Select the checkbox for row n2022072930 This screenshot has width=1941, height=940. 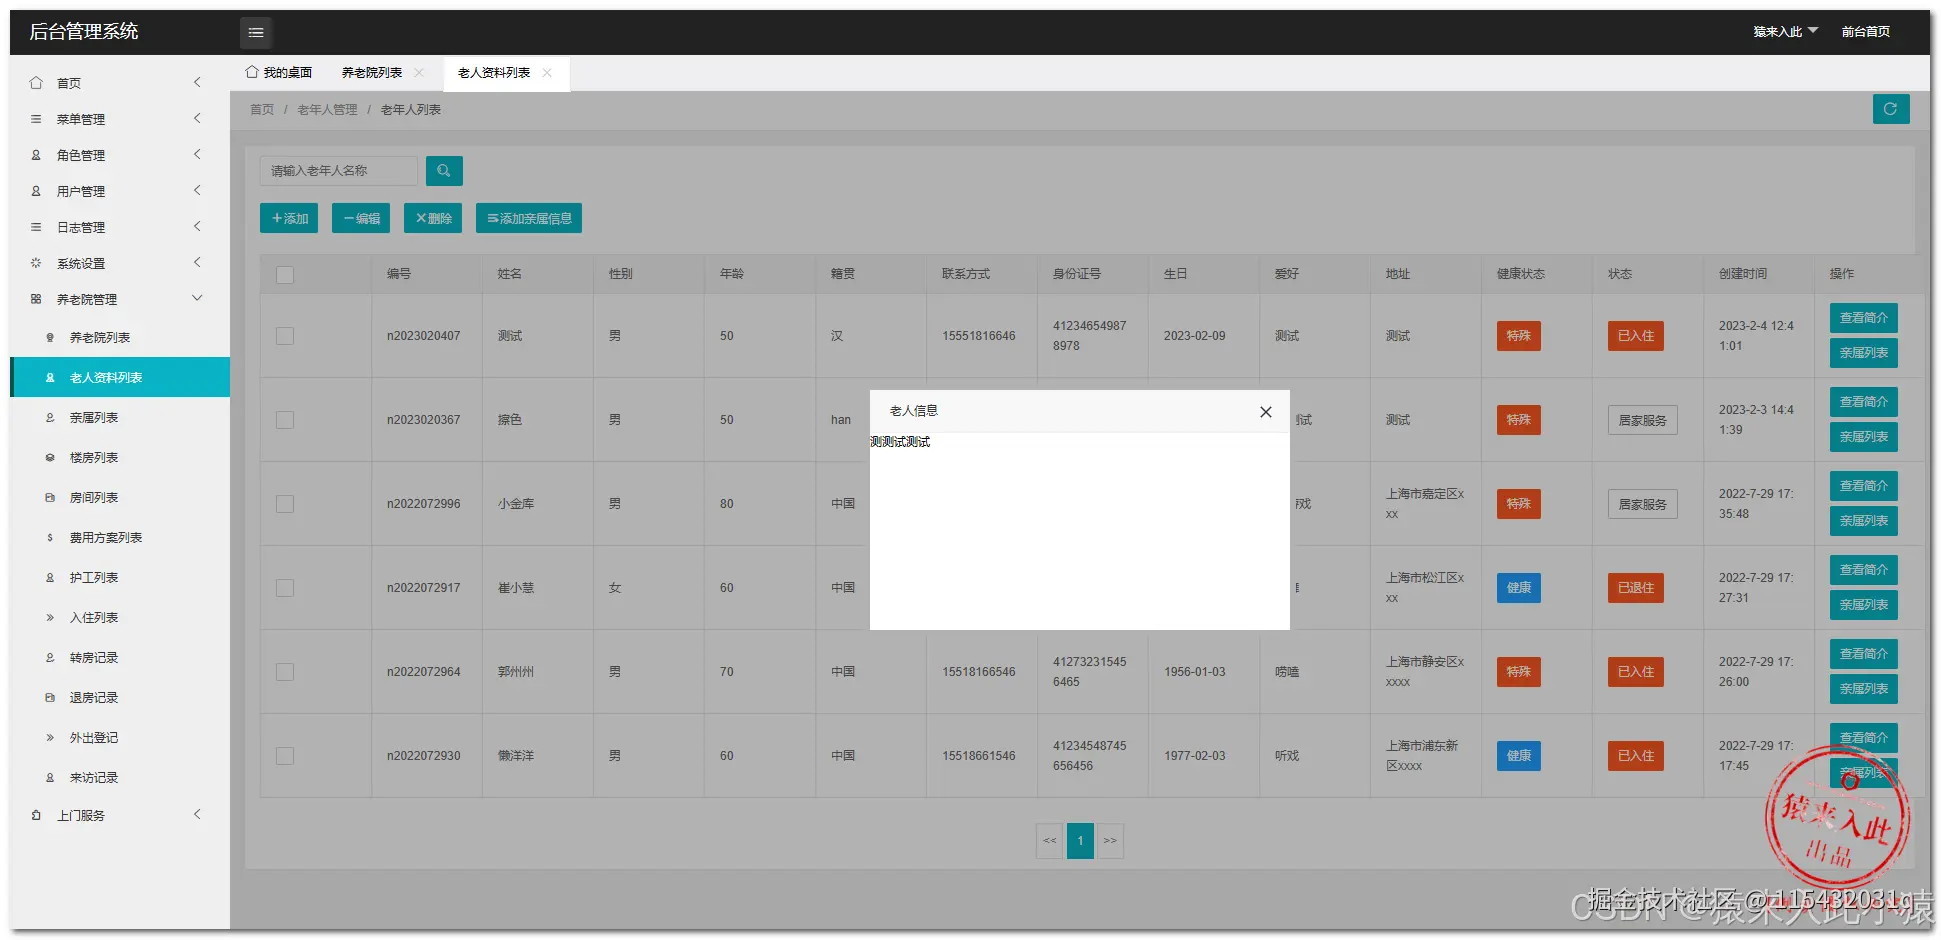point(285,756)
